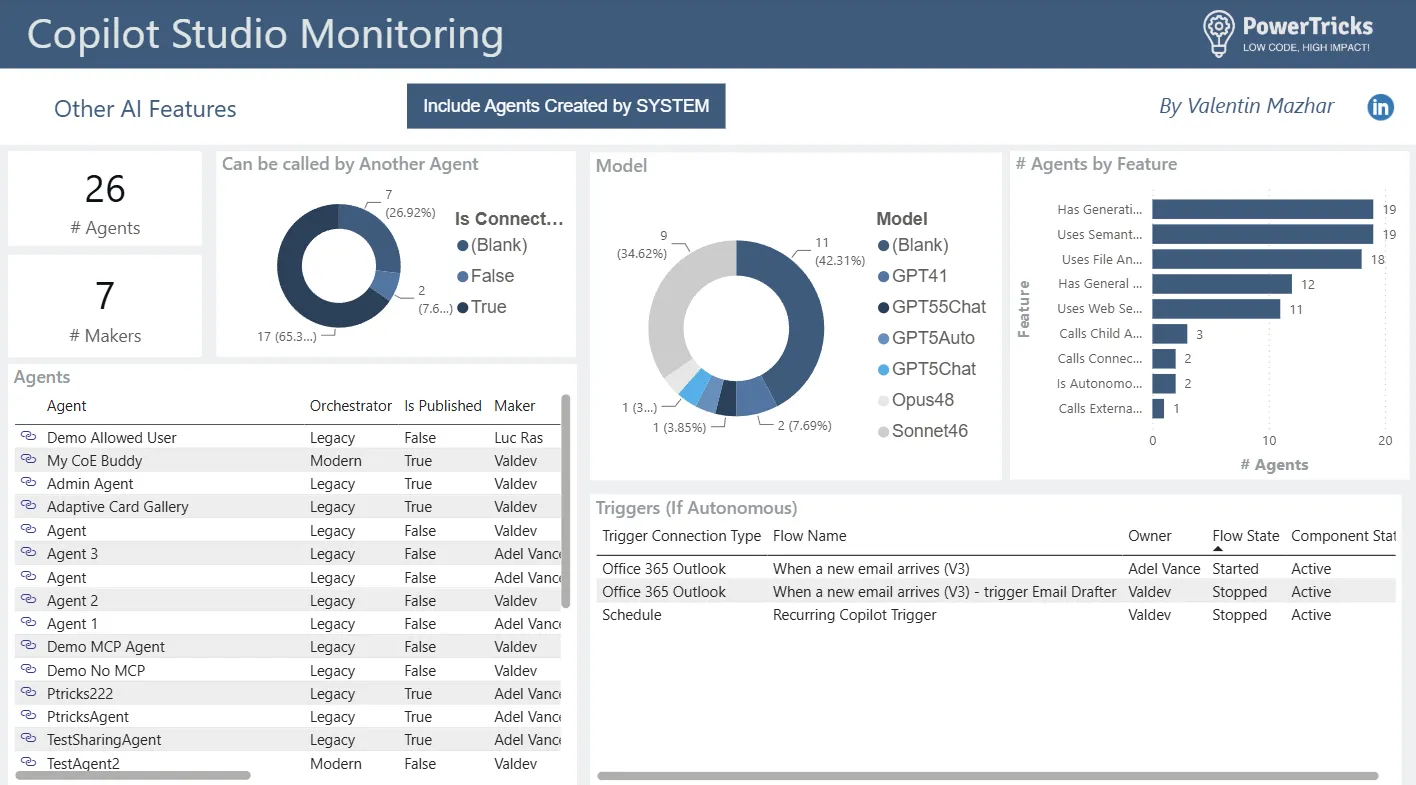
Task: Select (Blank) in Is Connect legend
Action: [x=491, y=245]
